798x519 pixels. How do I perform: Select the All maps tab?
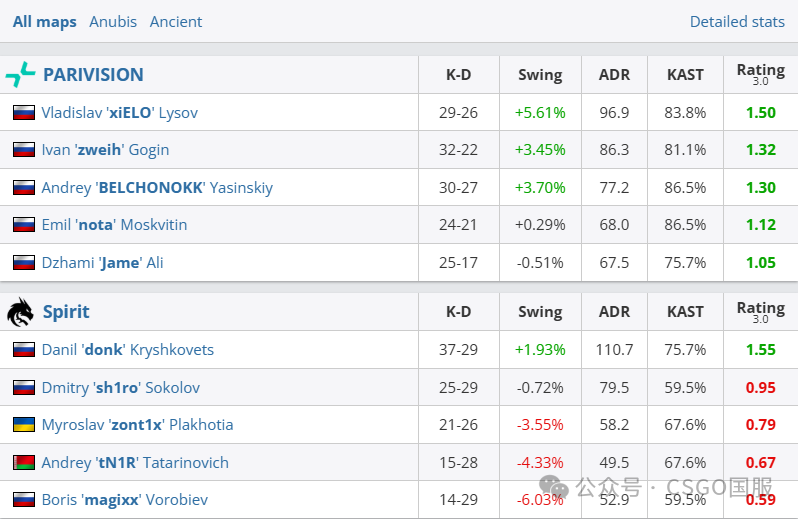tap(44, 21)
